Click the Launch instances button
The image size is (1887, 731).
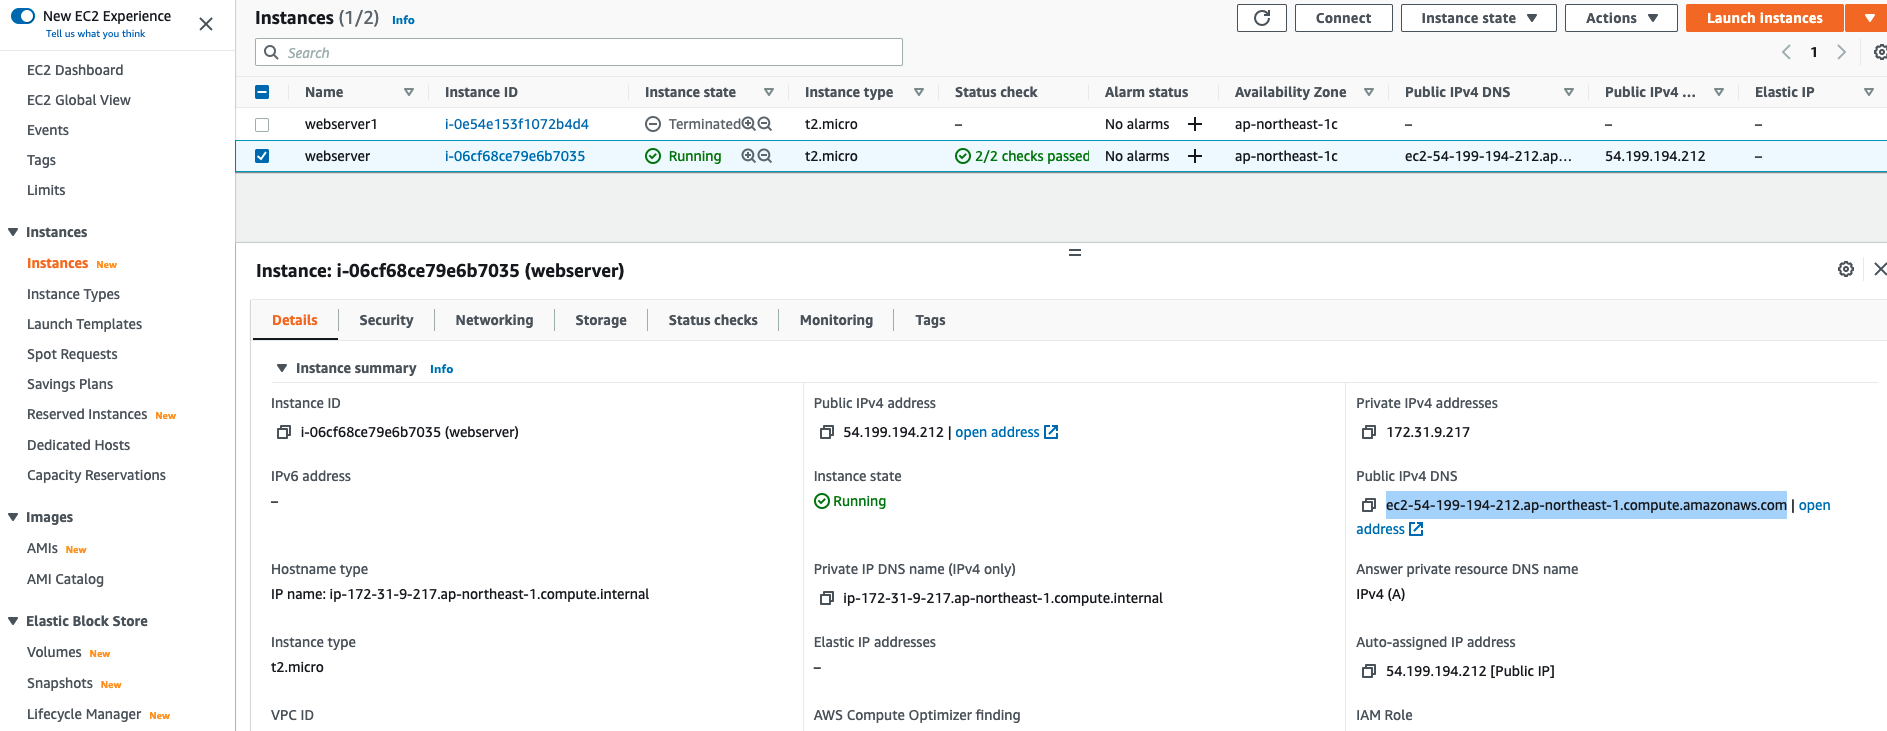1764,18
